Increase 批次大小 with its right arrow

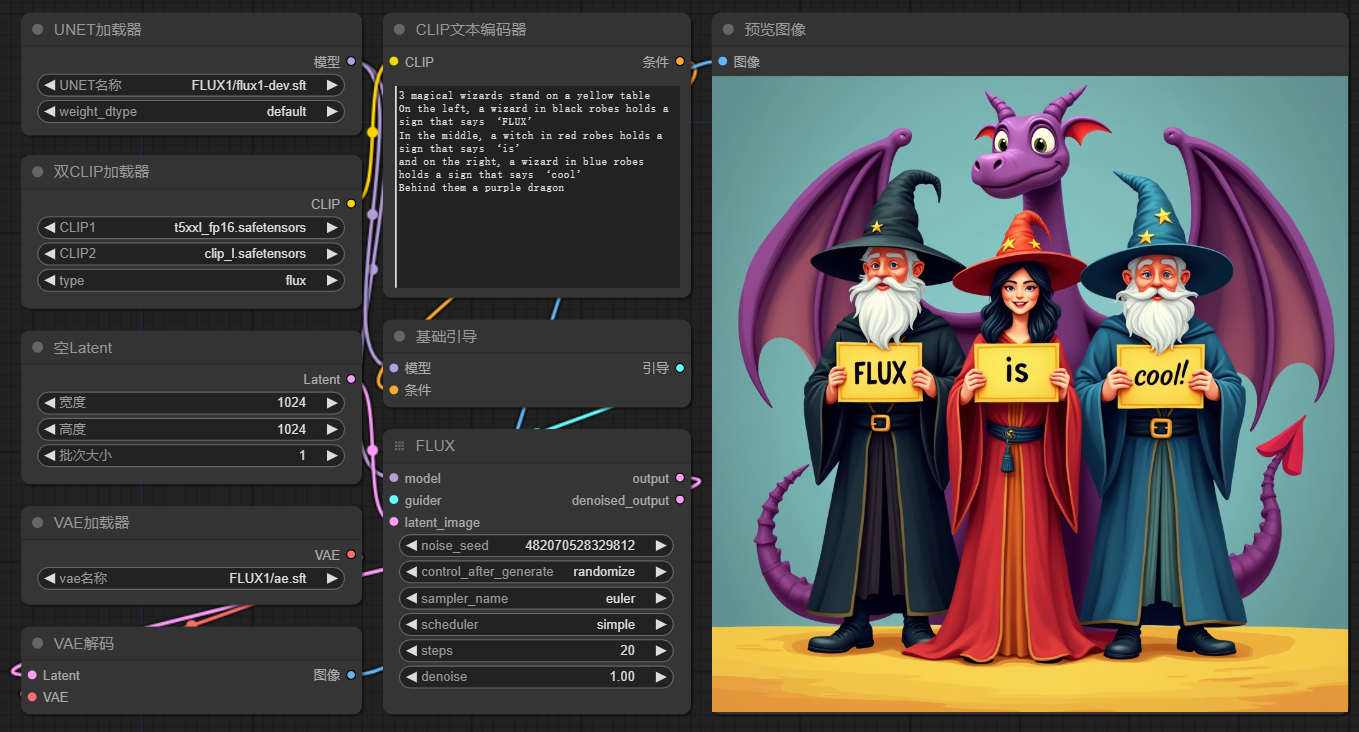(x=332, y=456)
